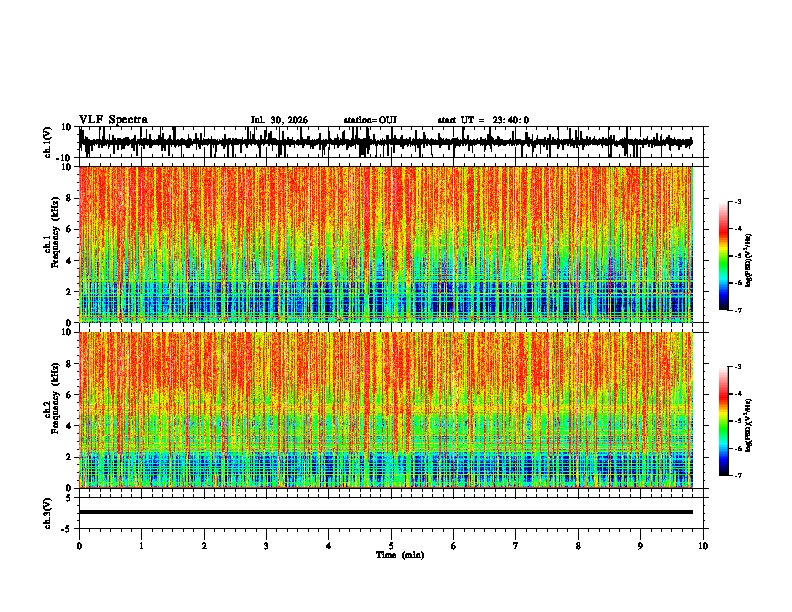Screen dimensions: 792x612
Task: Click the time axis tick label 4
Action: pyautogui.click(x=329, y=546)
